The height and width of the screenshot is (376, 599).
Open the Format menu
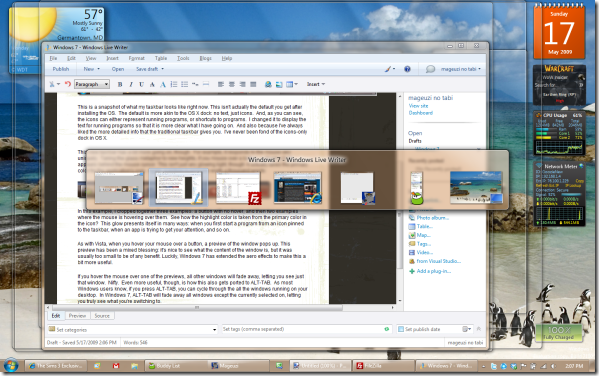[136, 58]
